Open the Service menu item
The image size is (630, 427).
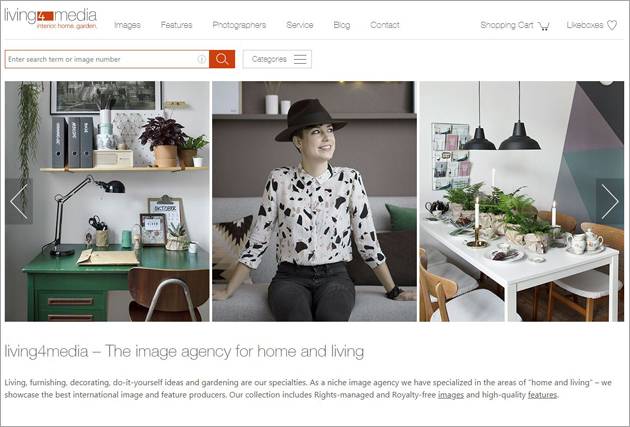point(300,25)
